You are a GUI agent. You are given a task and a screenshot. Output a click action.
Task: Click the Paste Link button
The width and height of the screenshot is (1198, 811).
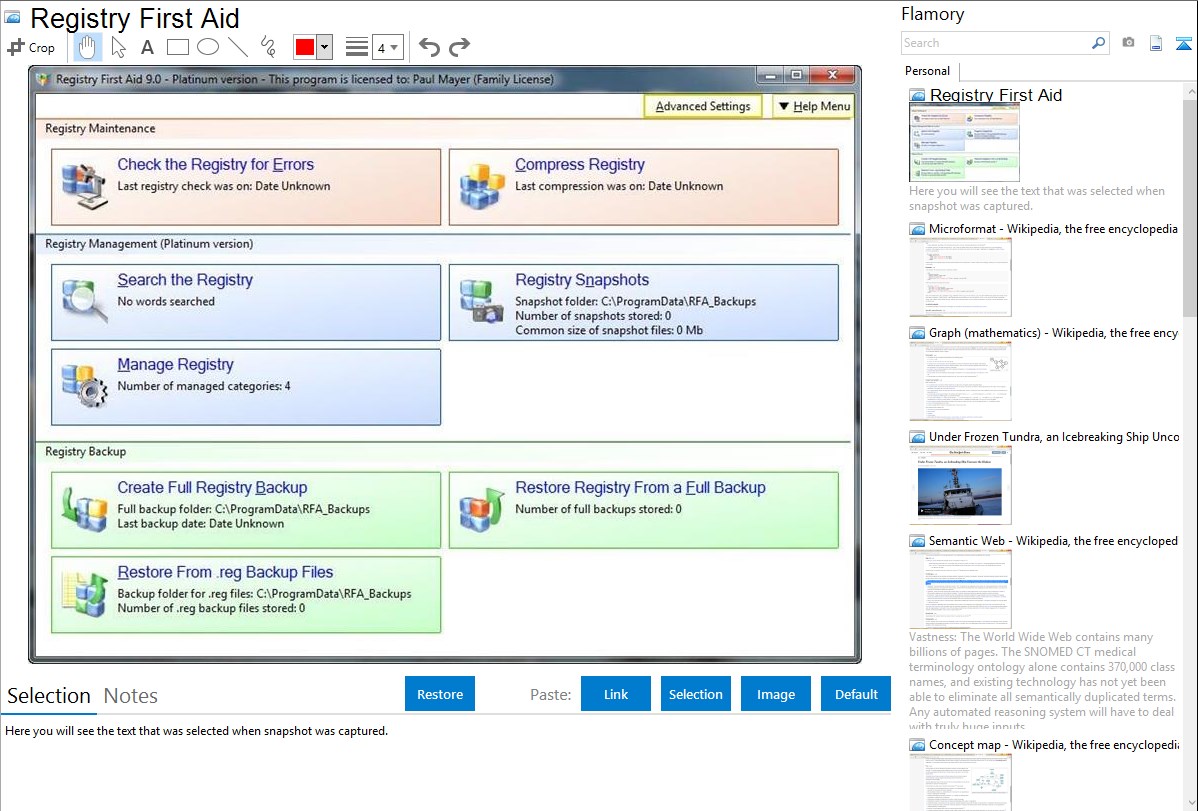tap(616, 694)
